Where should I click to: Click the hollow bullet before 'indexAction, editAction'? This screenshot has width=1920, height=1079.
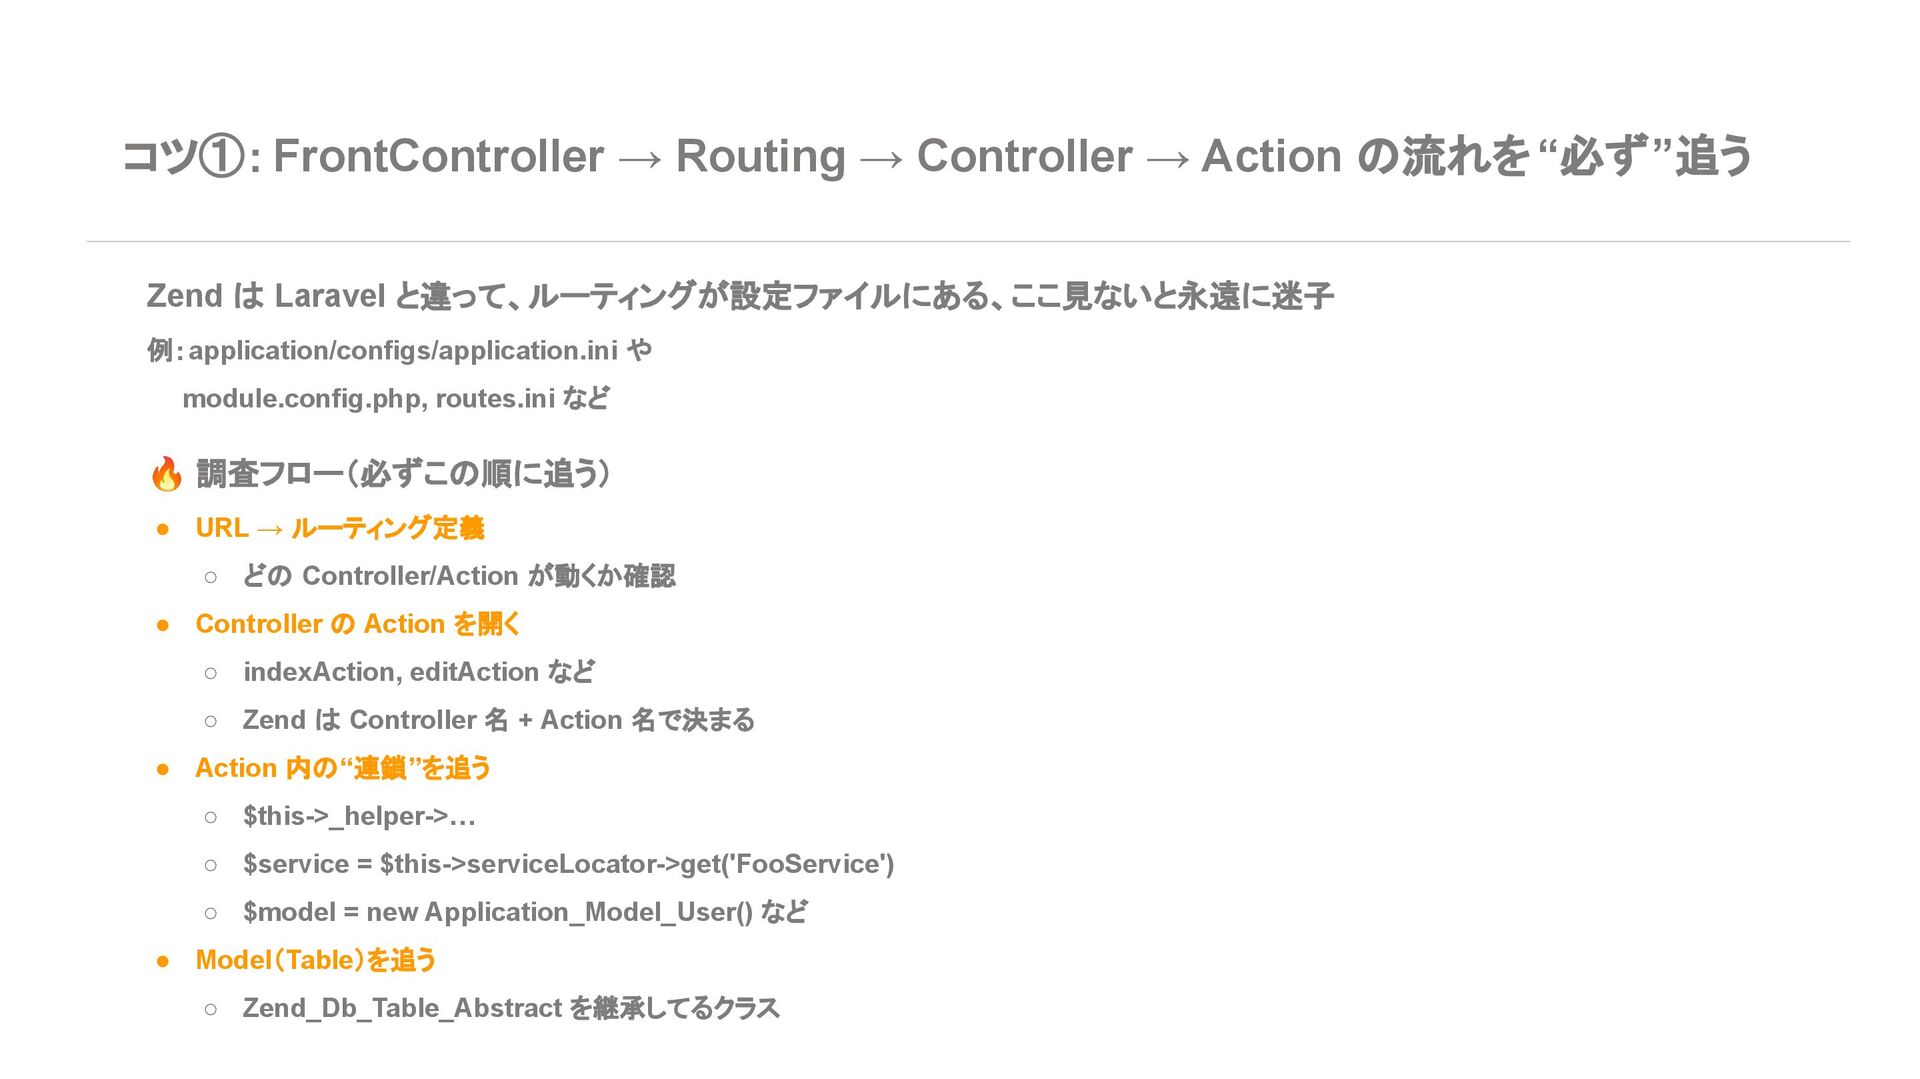tap(210, 673)
